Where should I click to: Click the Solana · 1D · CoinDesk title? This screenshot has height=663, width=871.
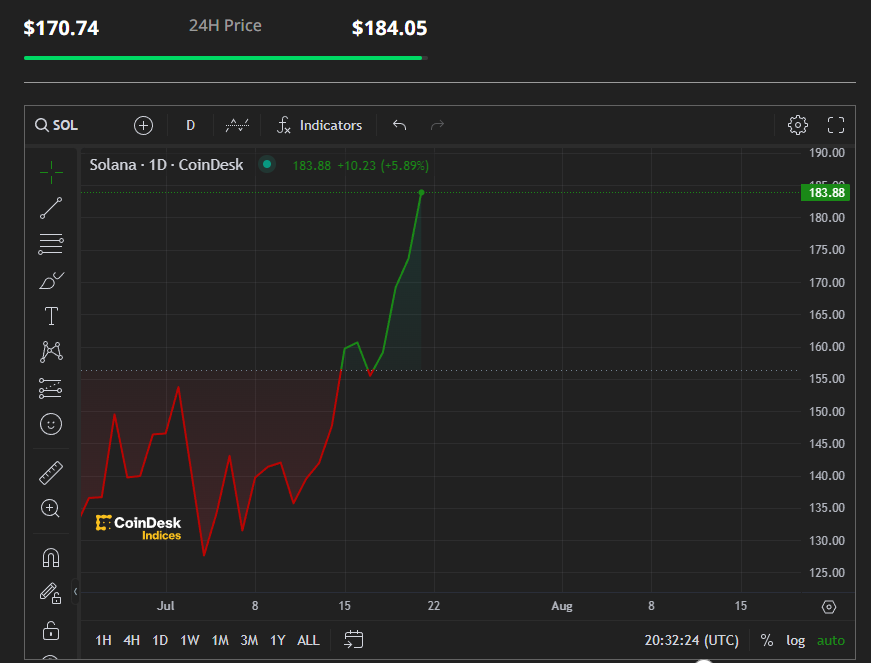click(166, 165)
